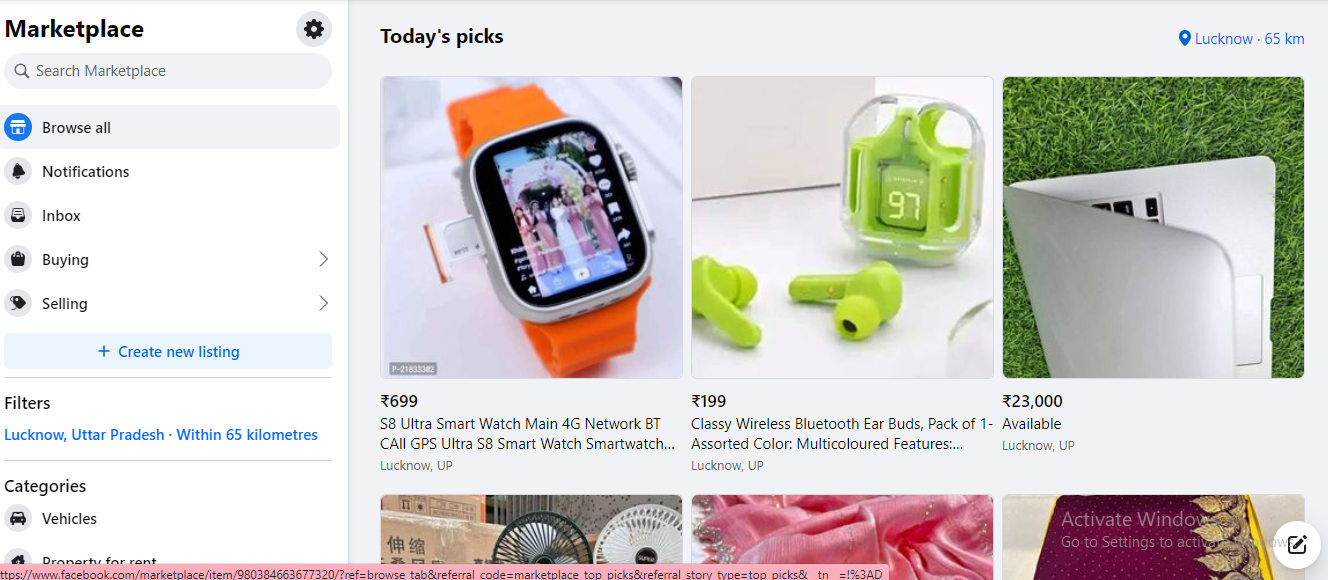1328x580 pixels.
Task: Open Notifications bell icon
Action: pos(18,172)
